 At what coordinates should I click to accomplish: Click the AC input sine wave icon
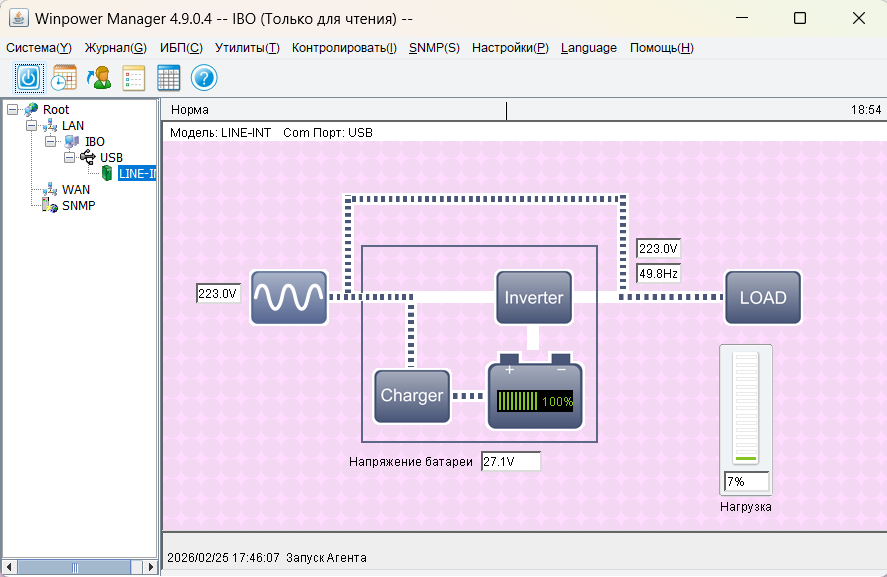pyautogui.click(x=288, y=297)
